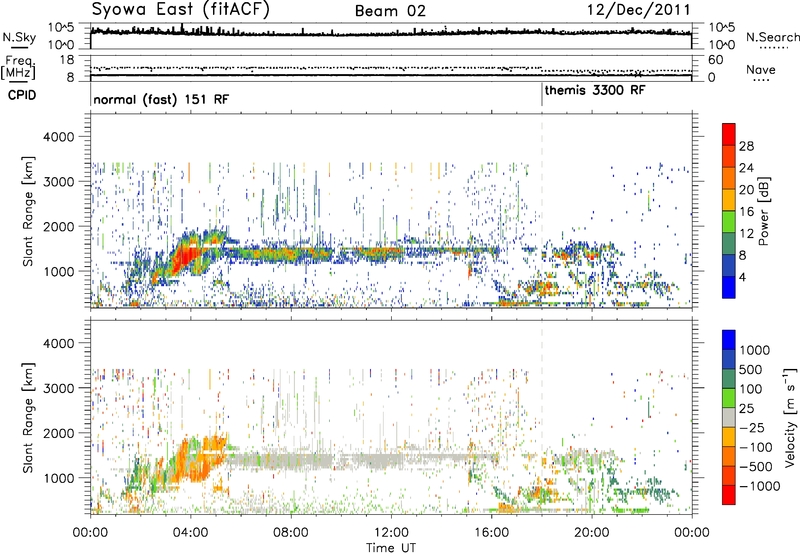Click the 'Time UT' axis title
The width and height of the screenshot is (800, 554).
[x=391, y=548]
